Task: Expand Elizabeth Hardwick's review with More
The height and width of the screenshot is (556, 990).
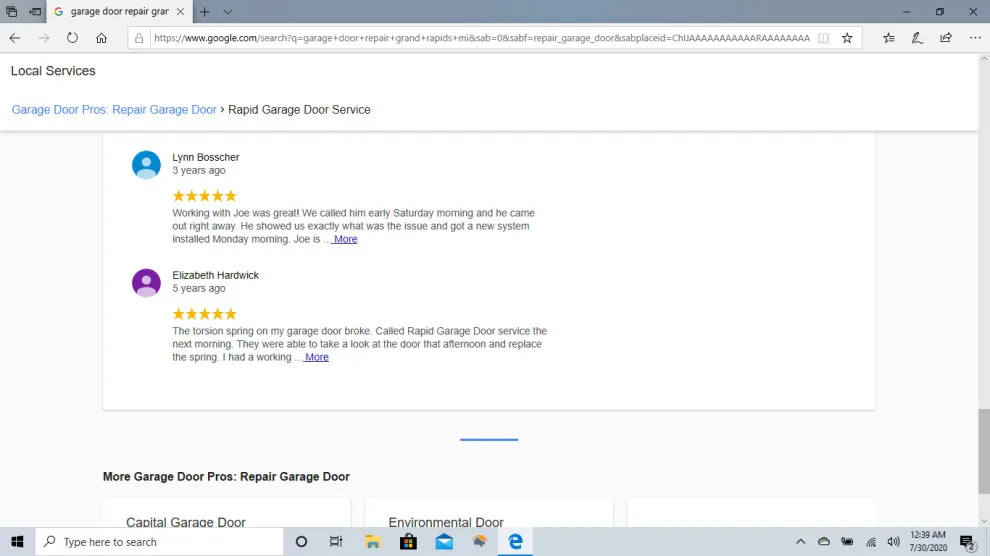Action: [316, 357]
